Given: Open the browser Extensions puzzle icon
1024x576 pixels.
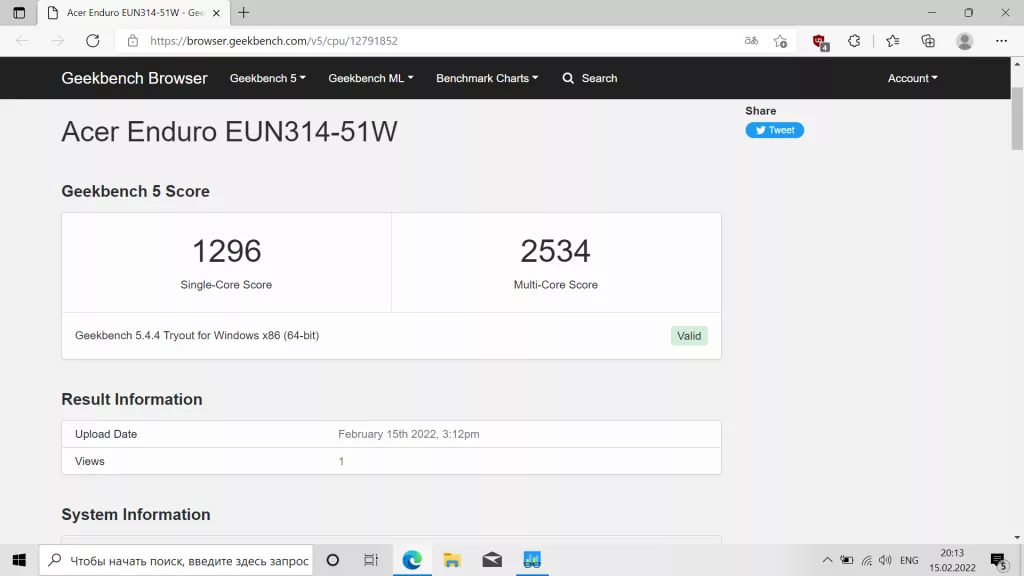Looking at the screenshot, I should tap(853, 41).
